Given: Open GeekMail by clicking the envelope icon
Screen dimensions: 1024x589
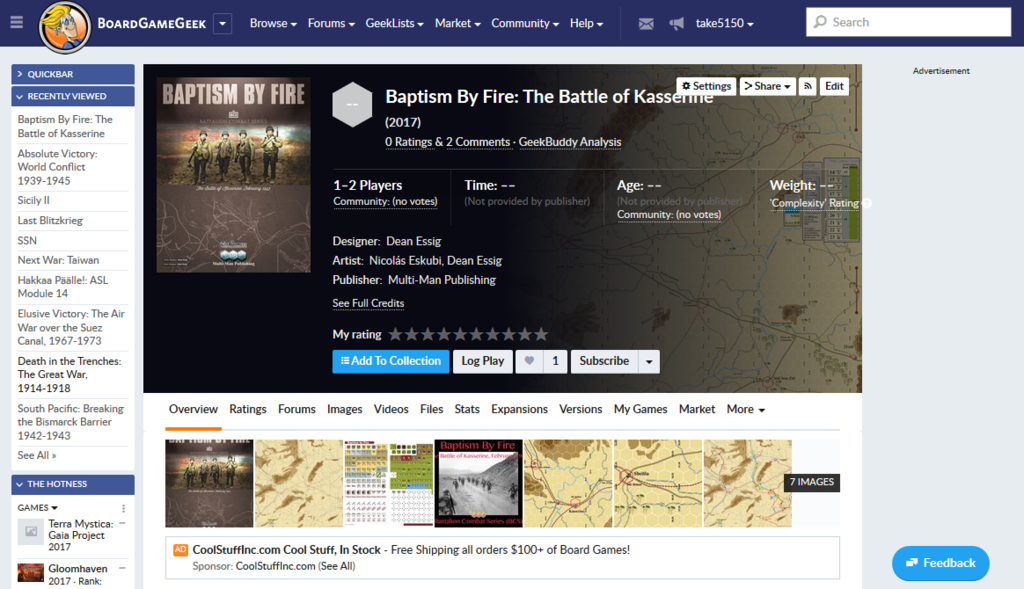Looking at the screenshot, I should click(x=645, y=23).
